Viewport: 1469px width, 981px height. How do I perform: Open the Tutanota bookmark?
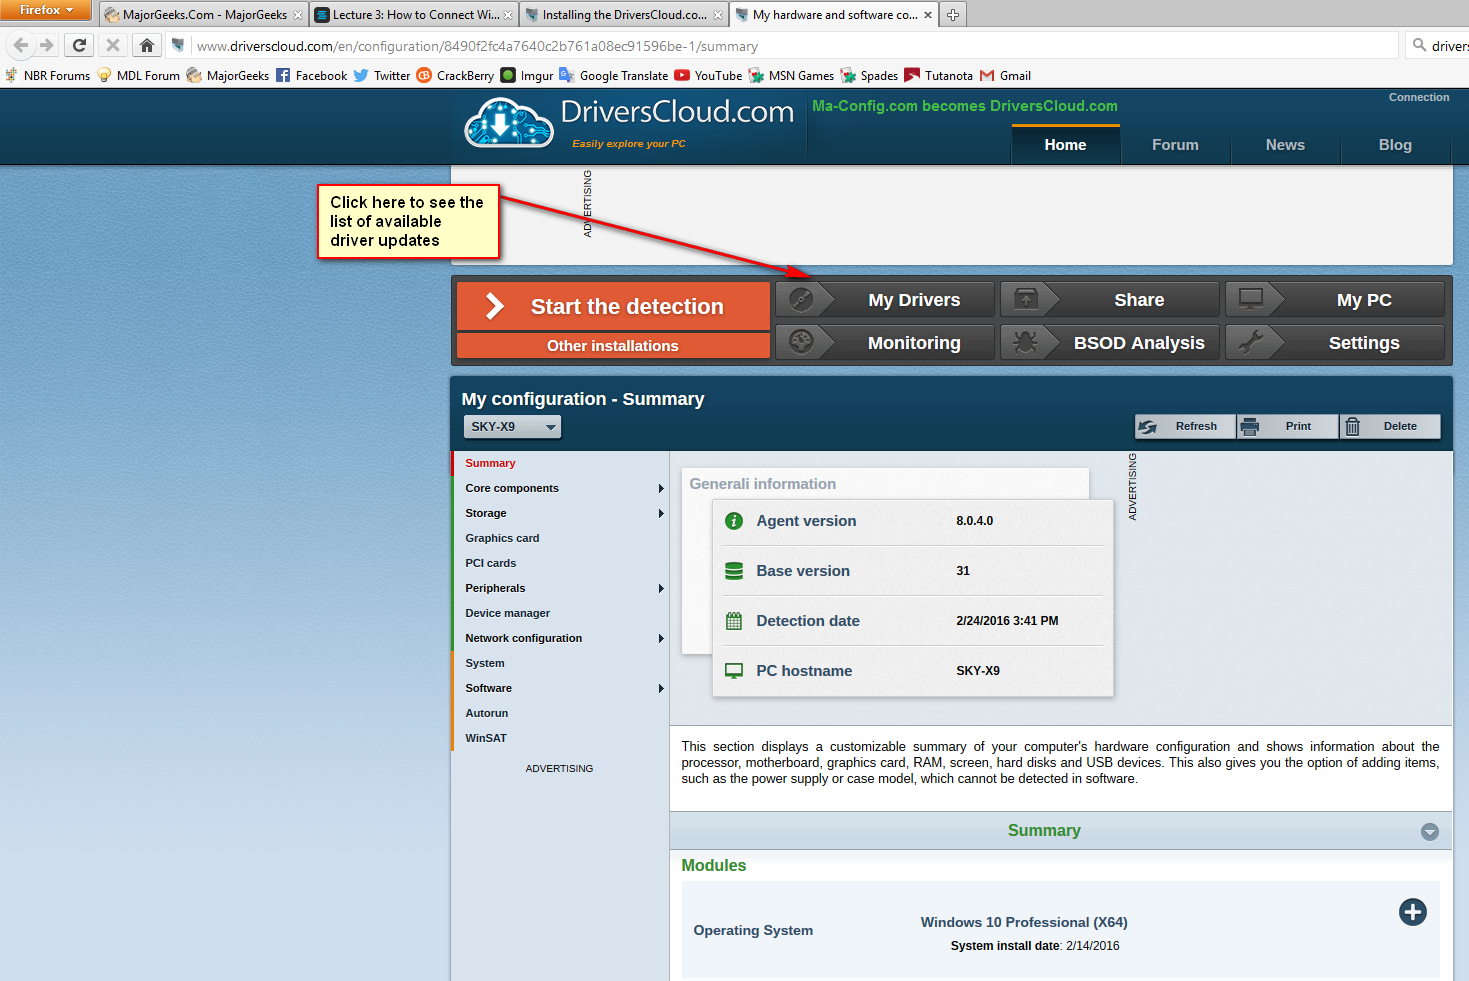pos(938,76)
